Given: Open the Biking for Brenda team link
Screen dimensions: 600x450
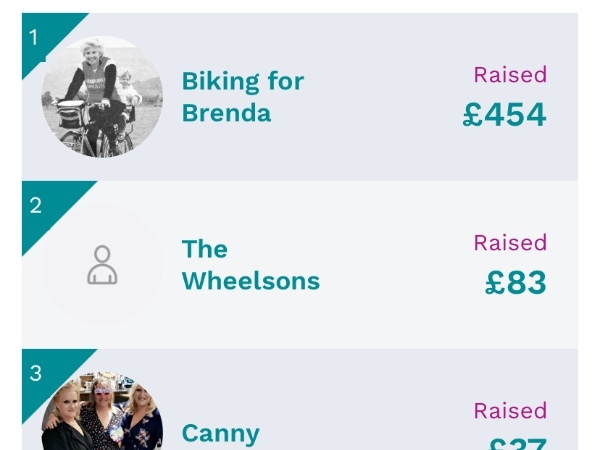Looking at the screenshot, I should pos(243,97).
